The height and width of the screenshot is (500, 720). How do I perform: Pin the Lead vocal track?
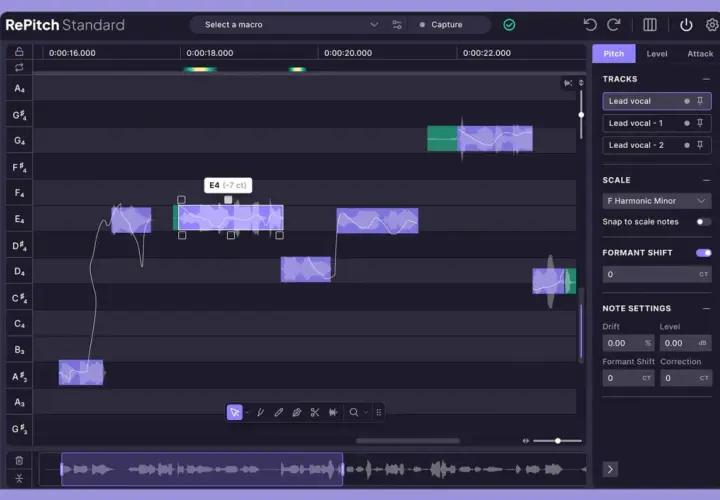click(x=700, y=101)
